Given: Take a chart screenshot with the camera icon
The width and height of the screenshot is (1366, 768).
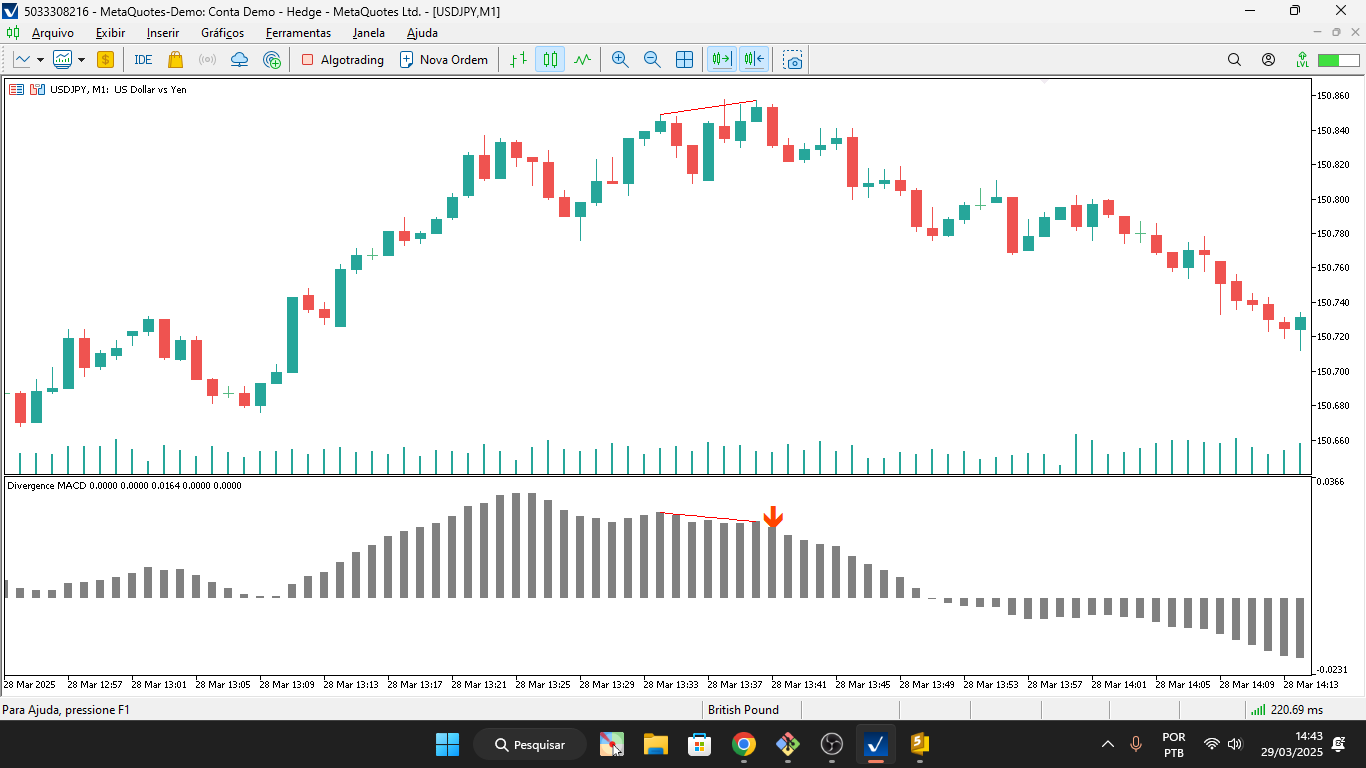Looking at the screenshot, I should pyautogui.click(x=792, y=59).
